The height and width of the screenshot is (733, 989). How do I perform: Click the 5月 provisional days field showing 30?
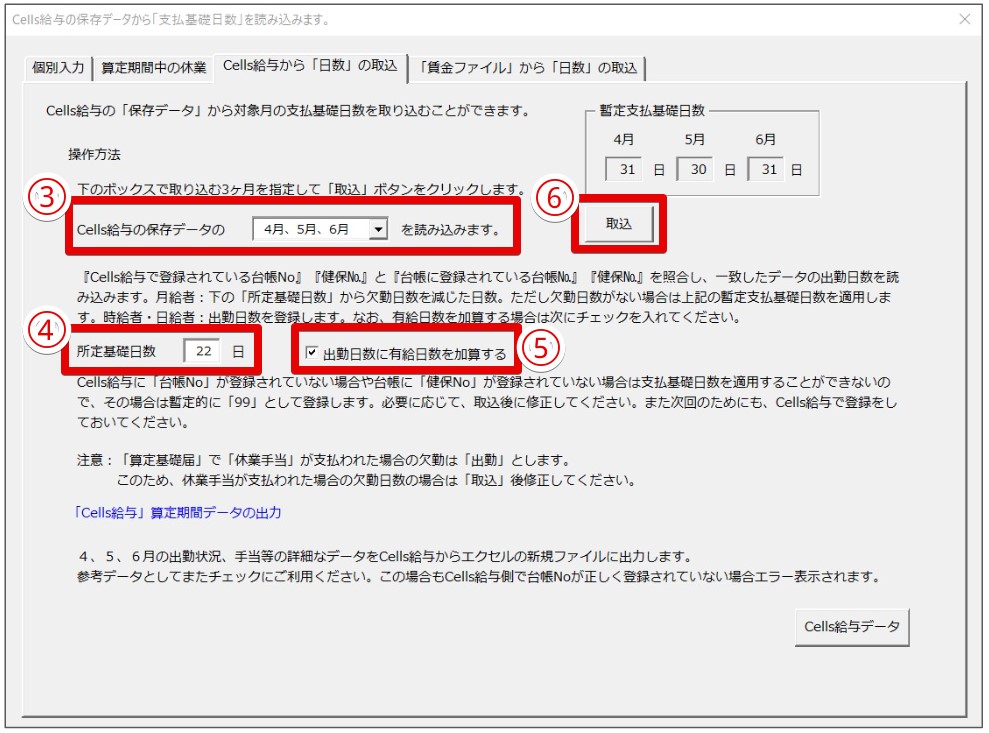pyautogui.click(x=694, y=169)
